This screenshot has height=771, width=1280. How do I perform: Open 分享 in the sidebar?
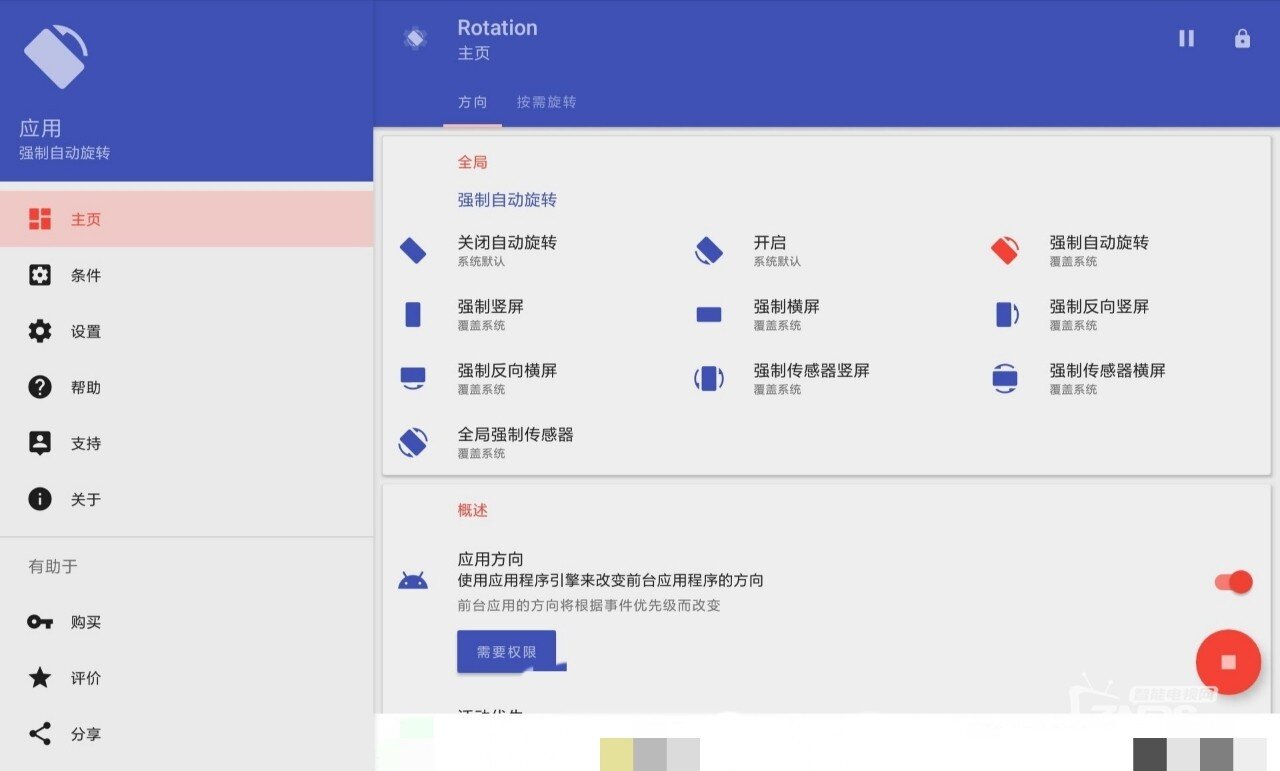pos(186,734)
